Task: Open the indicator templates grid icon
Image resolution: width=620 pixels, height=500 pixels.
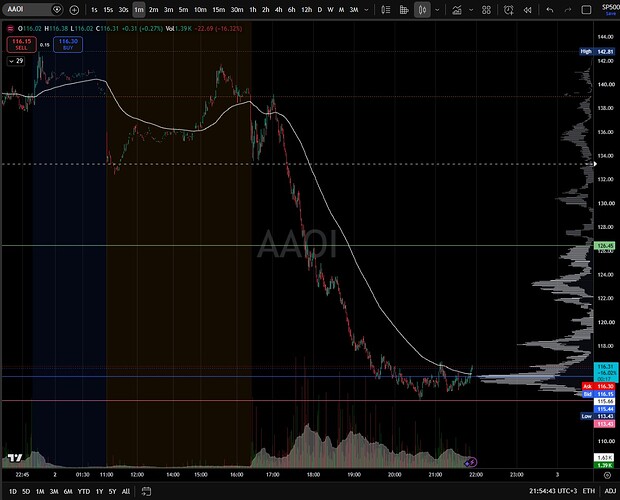Action: point(486,10)
